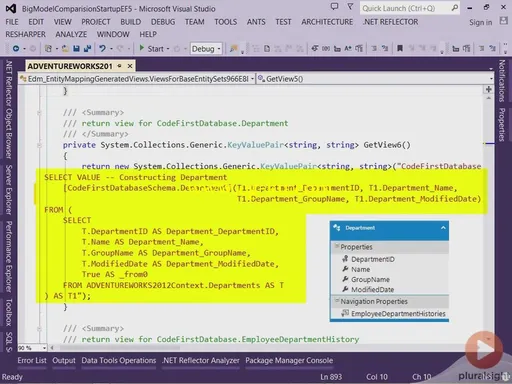Viewport: 512px width, 384px height.
Task: Click the Open File folder icon
Action: coord(65,49)
